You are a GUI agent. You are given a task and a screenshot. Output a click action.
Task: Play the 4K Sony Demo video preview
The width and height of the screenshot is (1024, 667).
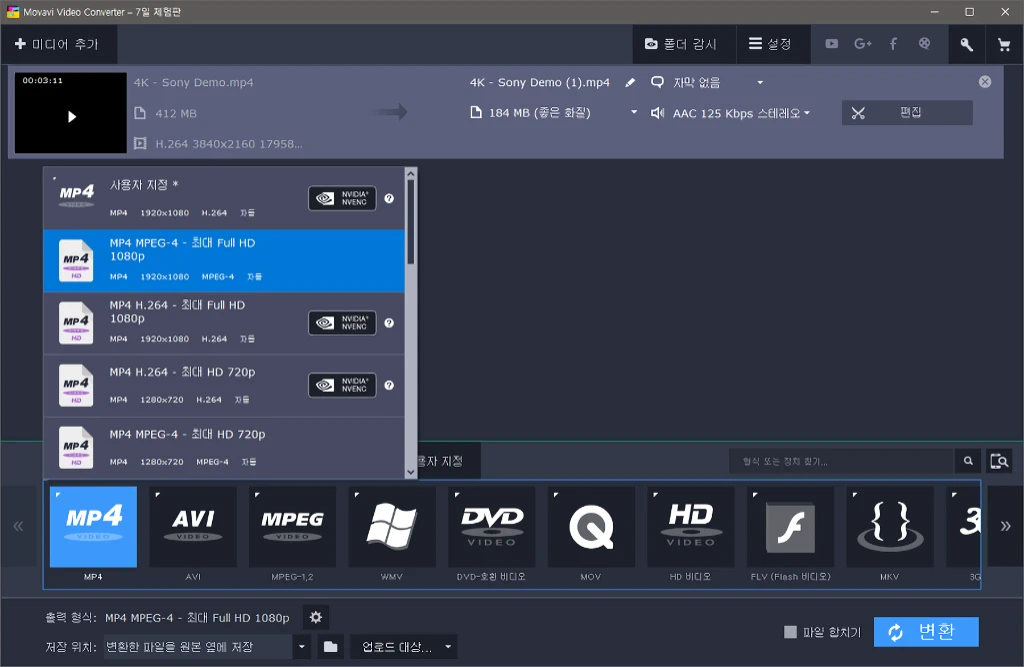click(71, 116)
